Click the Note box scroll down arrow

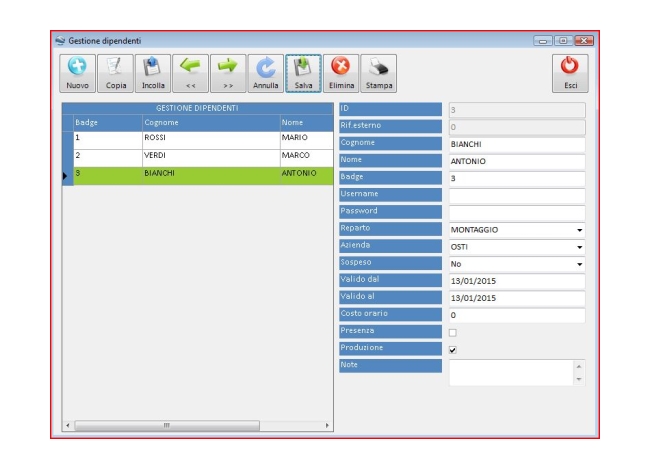[x=579, y=379]
